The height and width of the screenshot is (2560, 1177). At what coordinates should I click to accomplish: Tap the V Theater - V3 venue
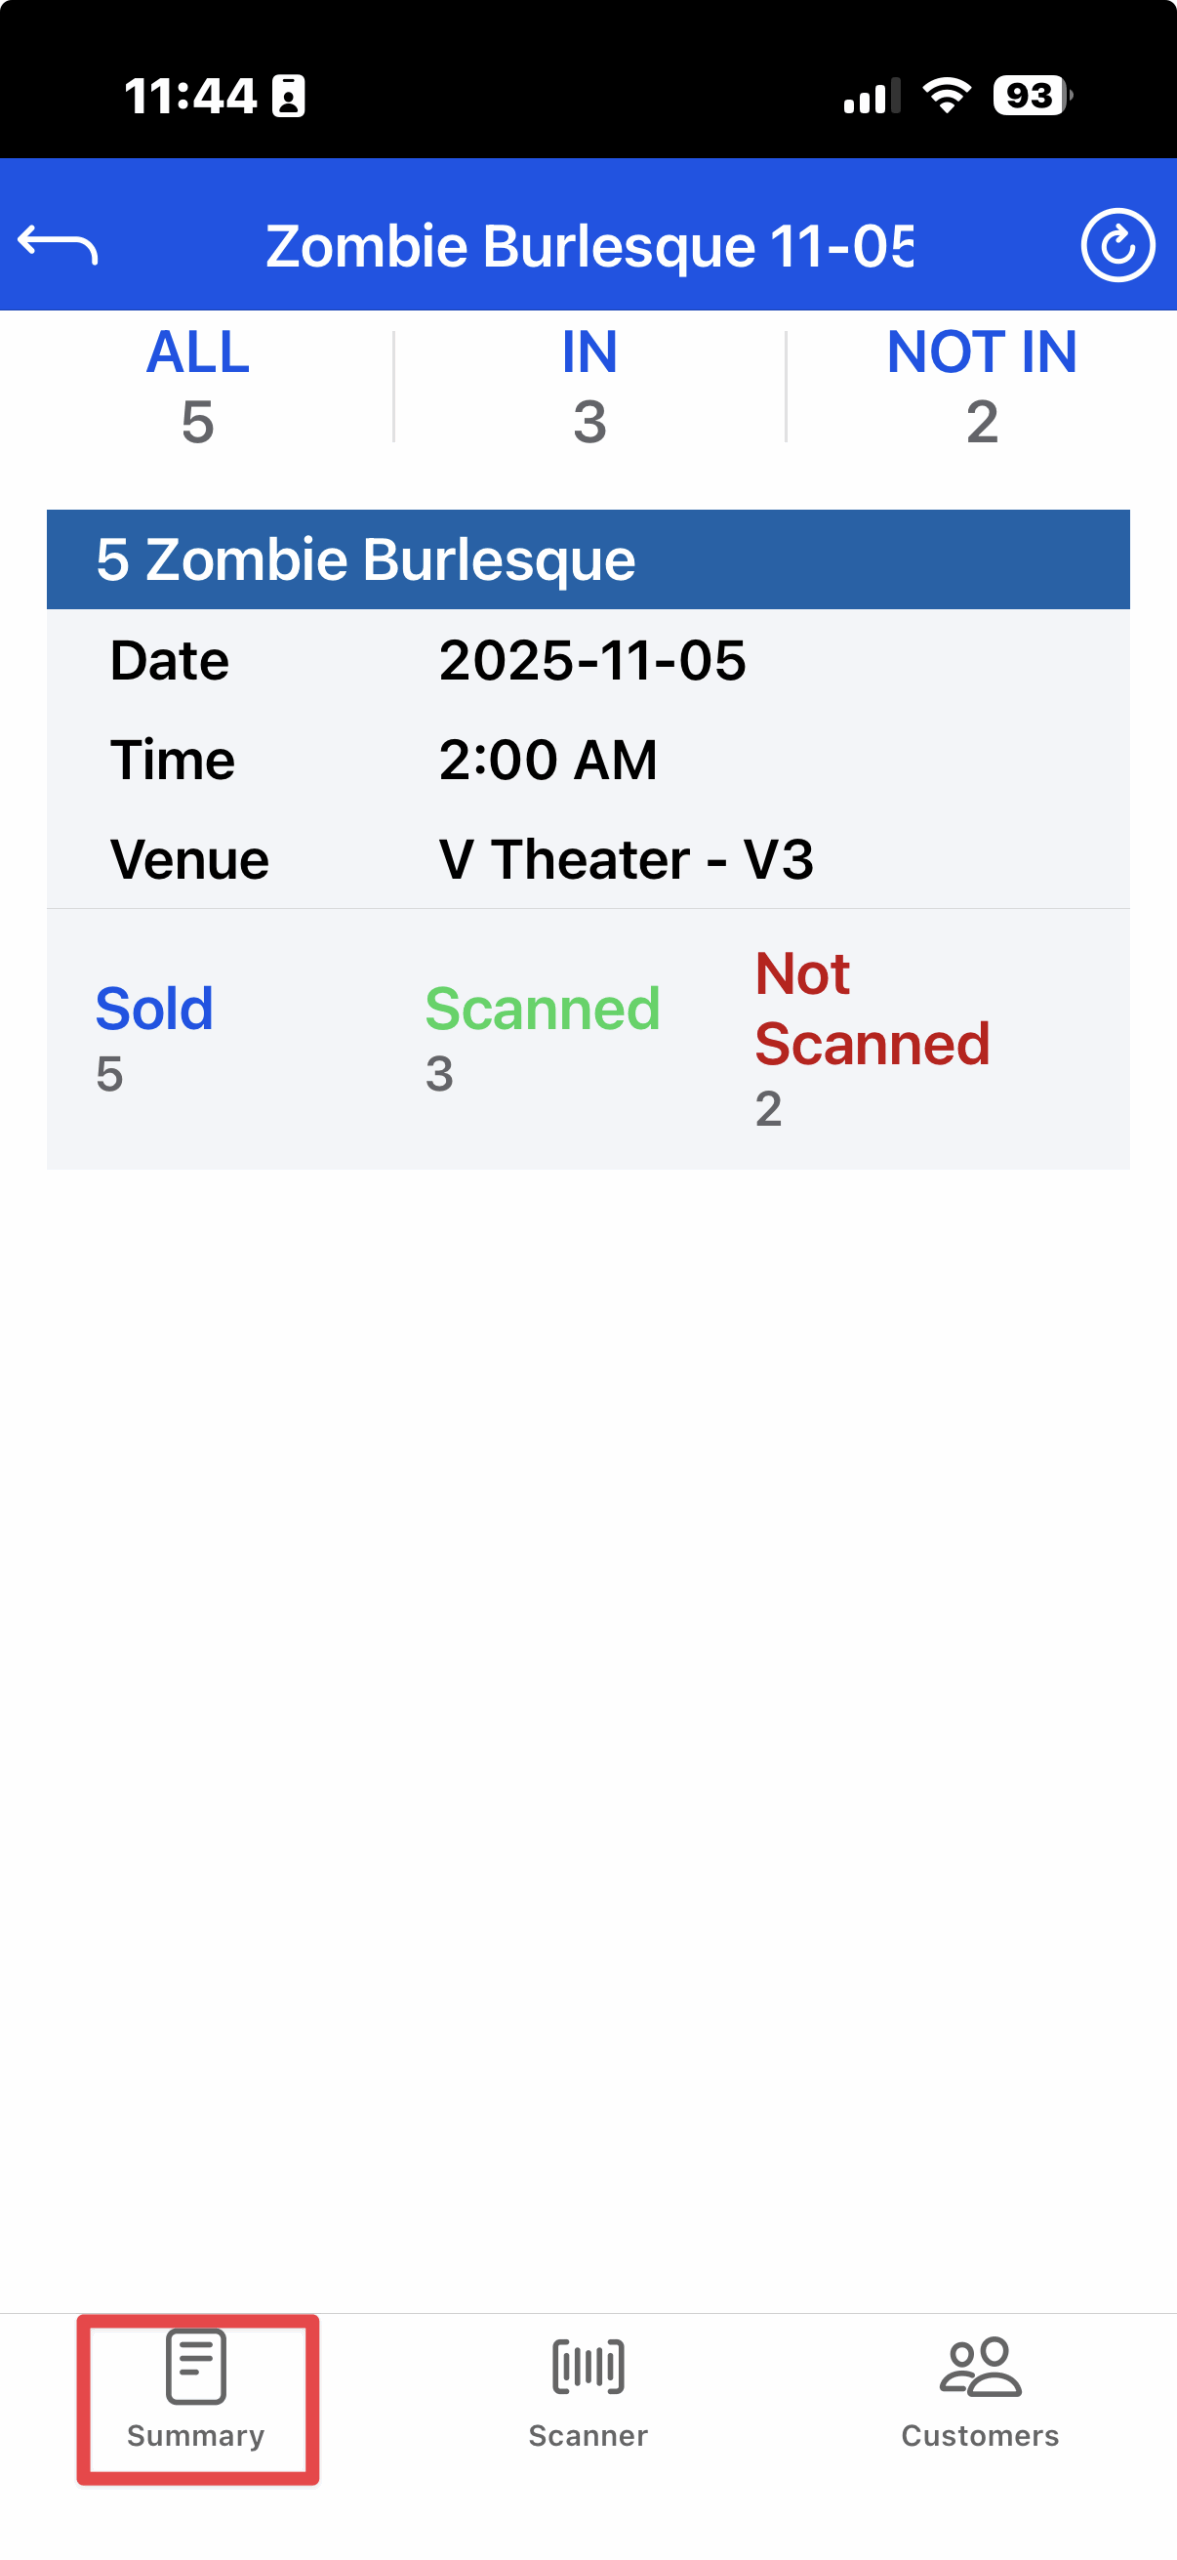pos(626,859)
